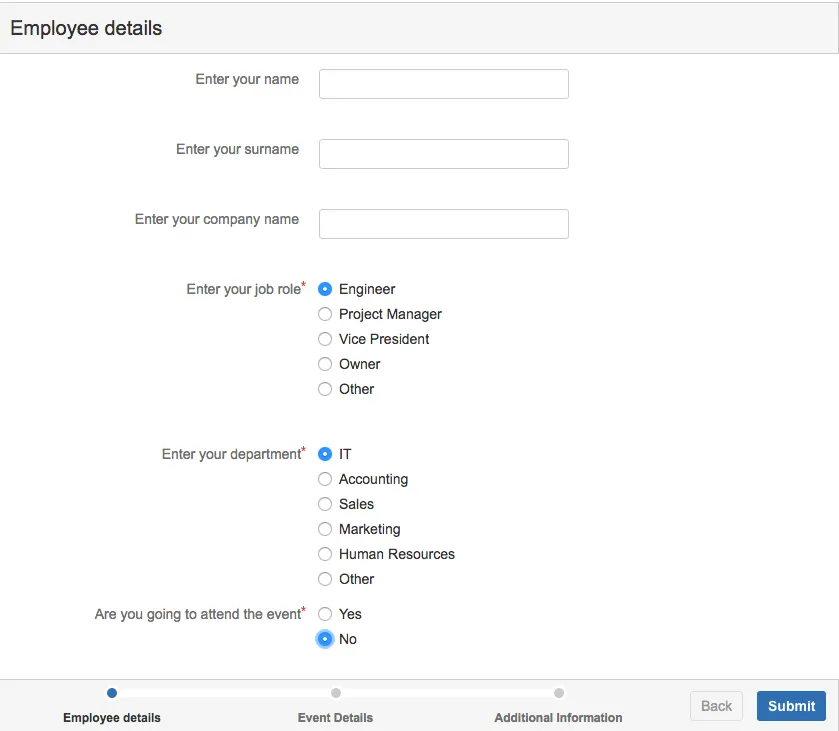The image size is (839, 731).
Task: Click the Back button
Action: tap(716, 706)
